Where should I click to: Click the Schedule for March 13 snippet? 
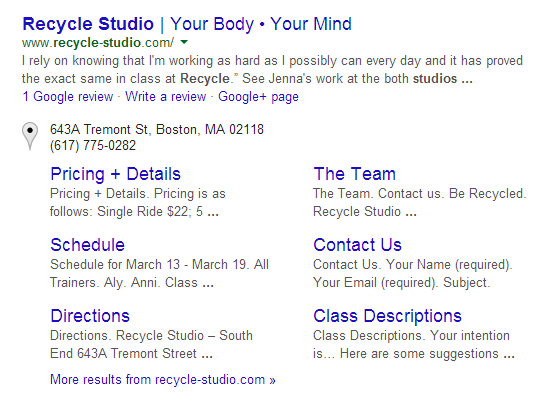pyautogui.click(x=159, y=273)
